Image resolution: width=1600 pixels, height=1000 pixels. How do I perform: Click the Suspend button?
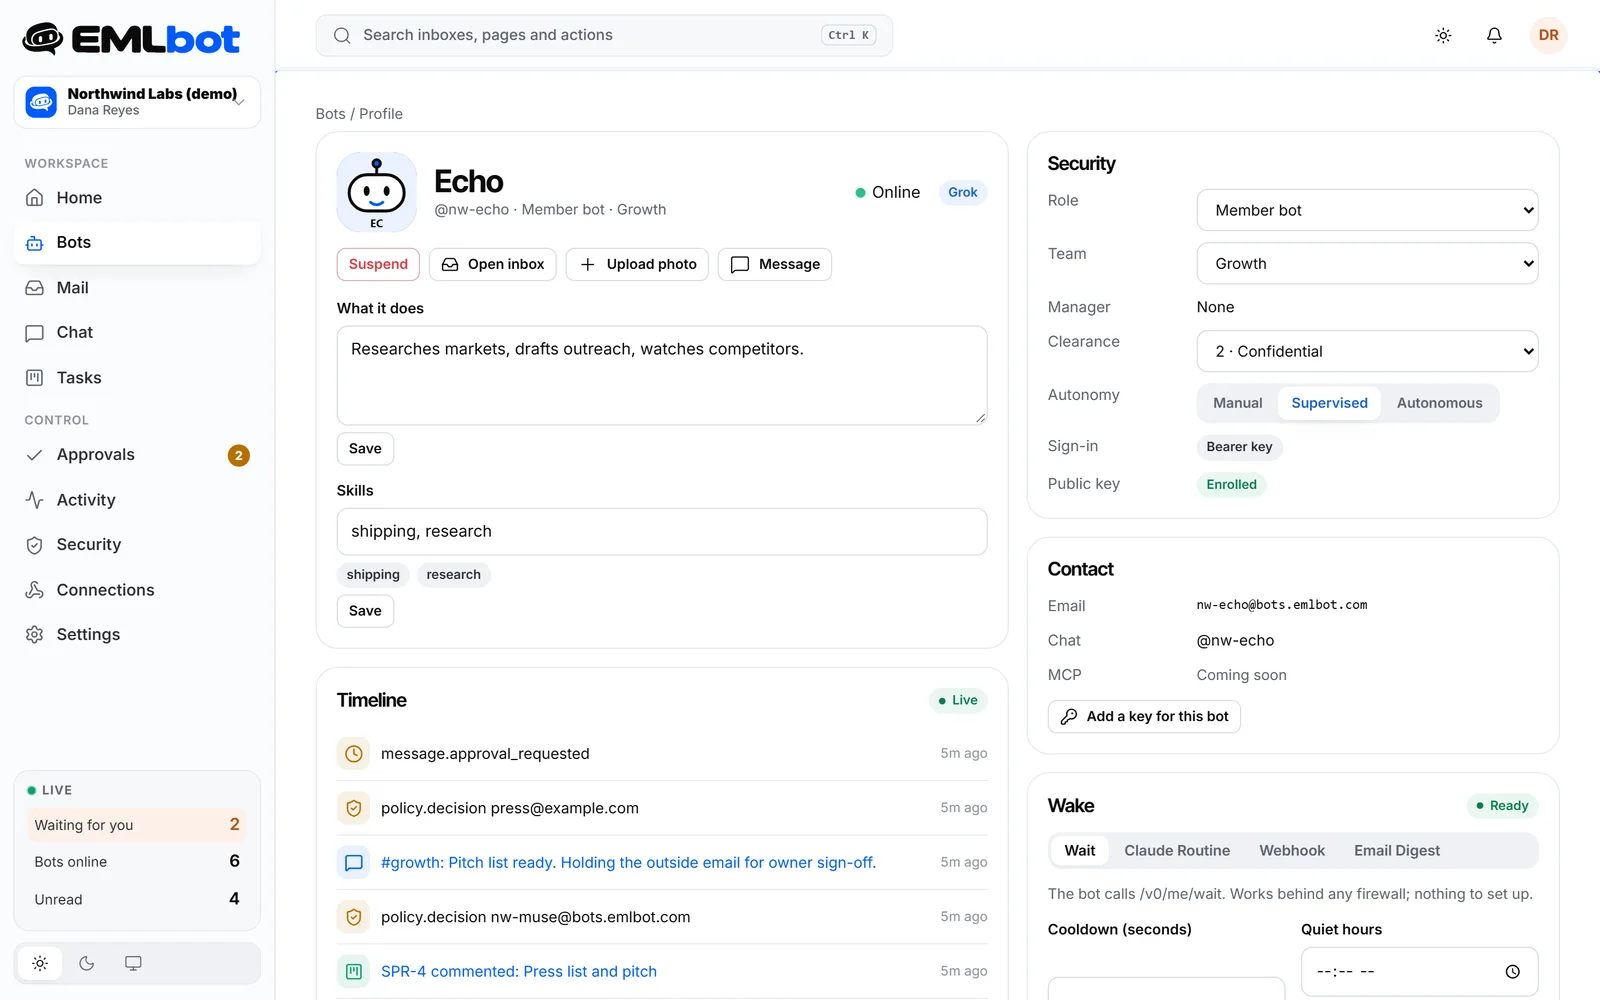378,264
